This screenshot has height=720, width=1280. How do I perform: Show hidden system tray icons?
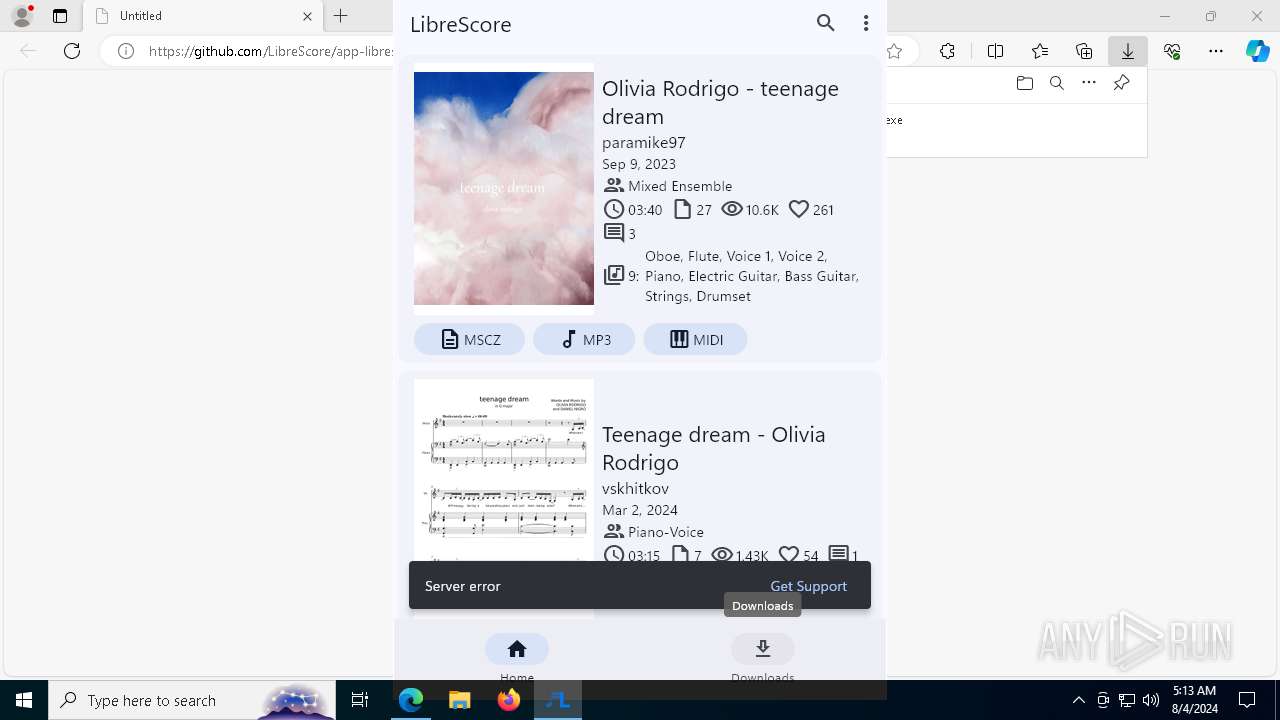click(1078, 700)
